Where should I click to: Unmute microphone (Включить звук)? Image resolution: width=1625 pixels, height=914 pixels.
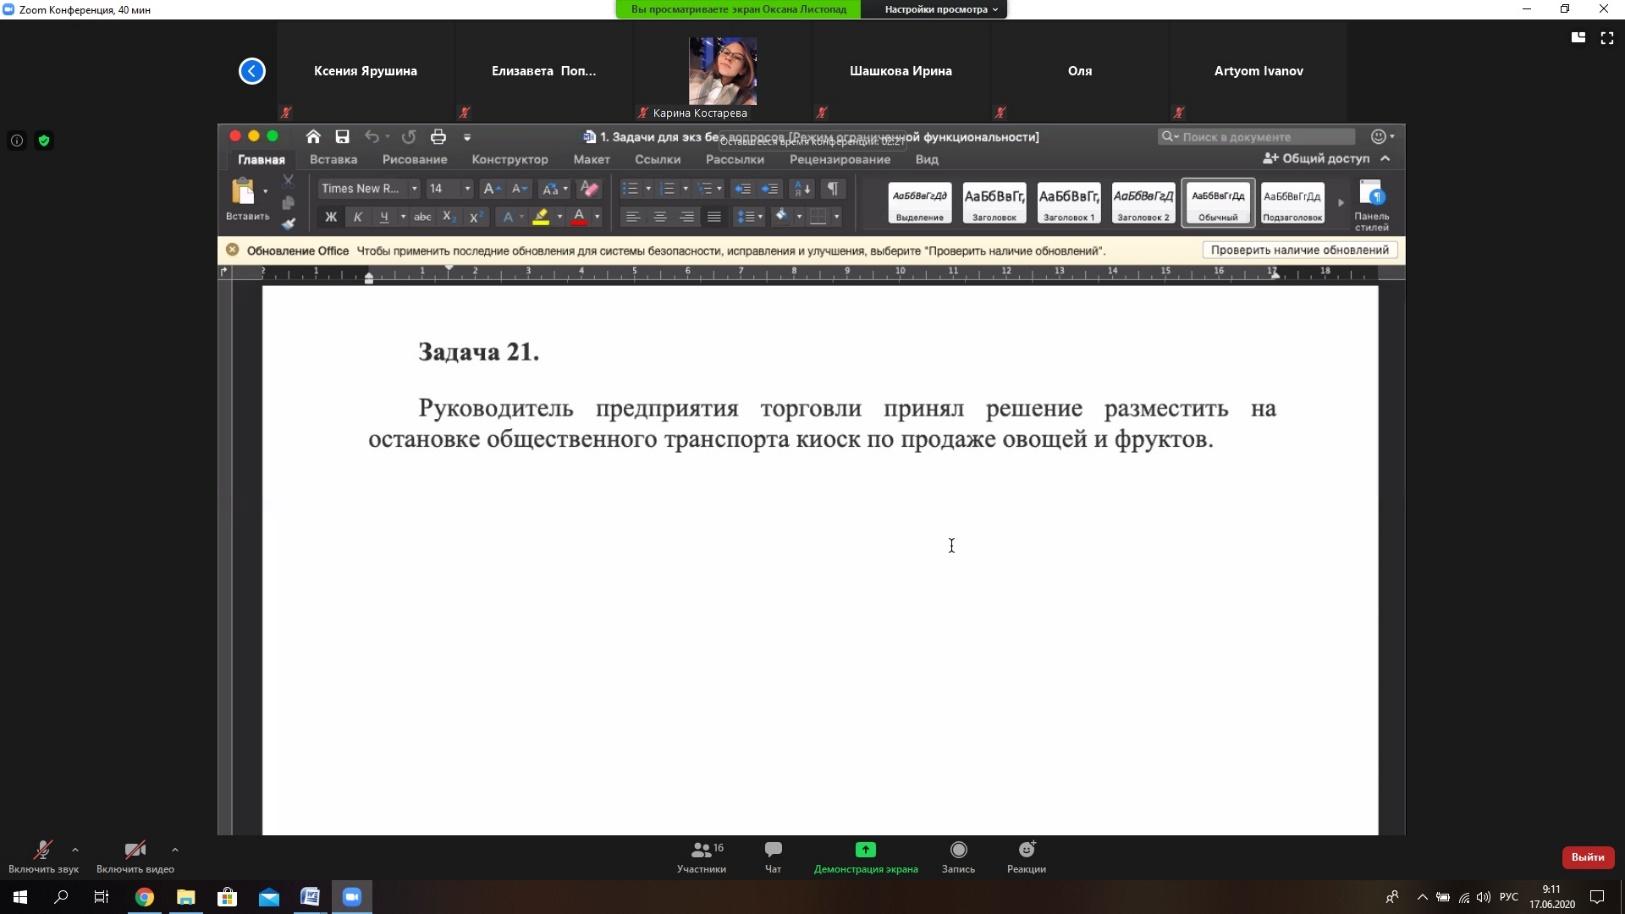pos(43,857)
